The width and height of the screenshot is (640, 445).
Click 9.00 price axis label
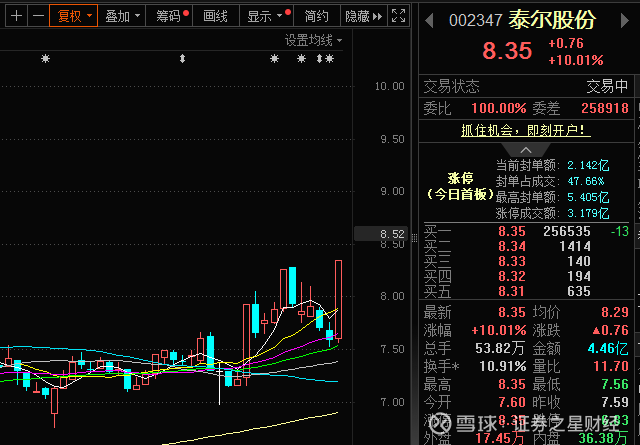click(x=393, y=191)
